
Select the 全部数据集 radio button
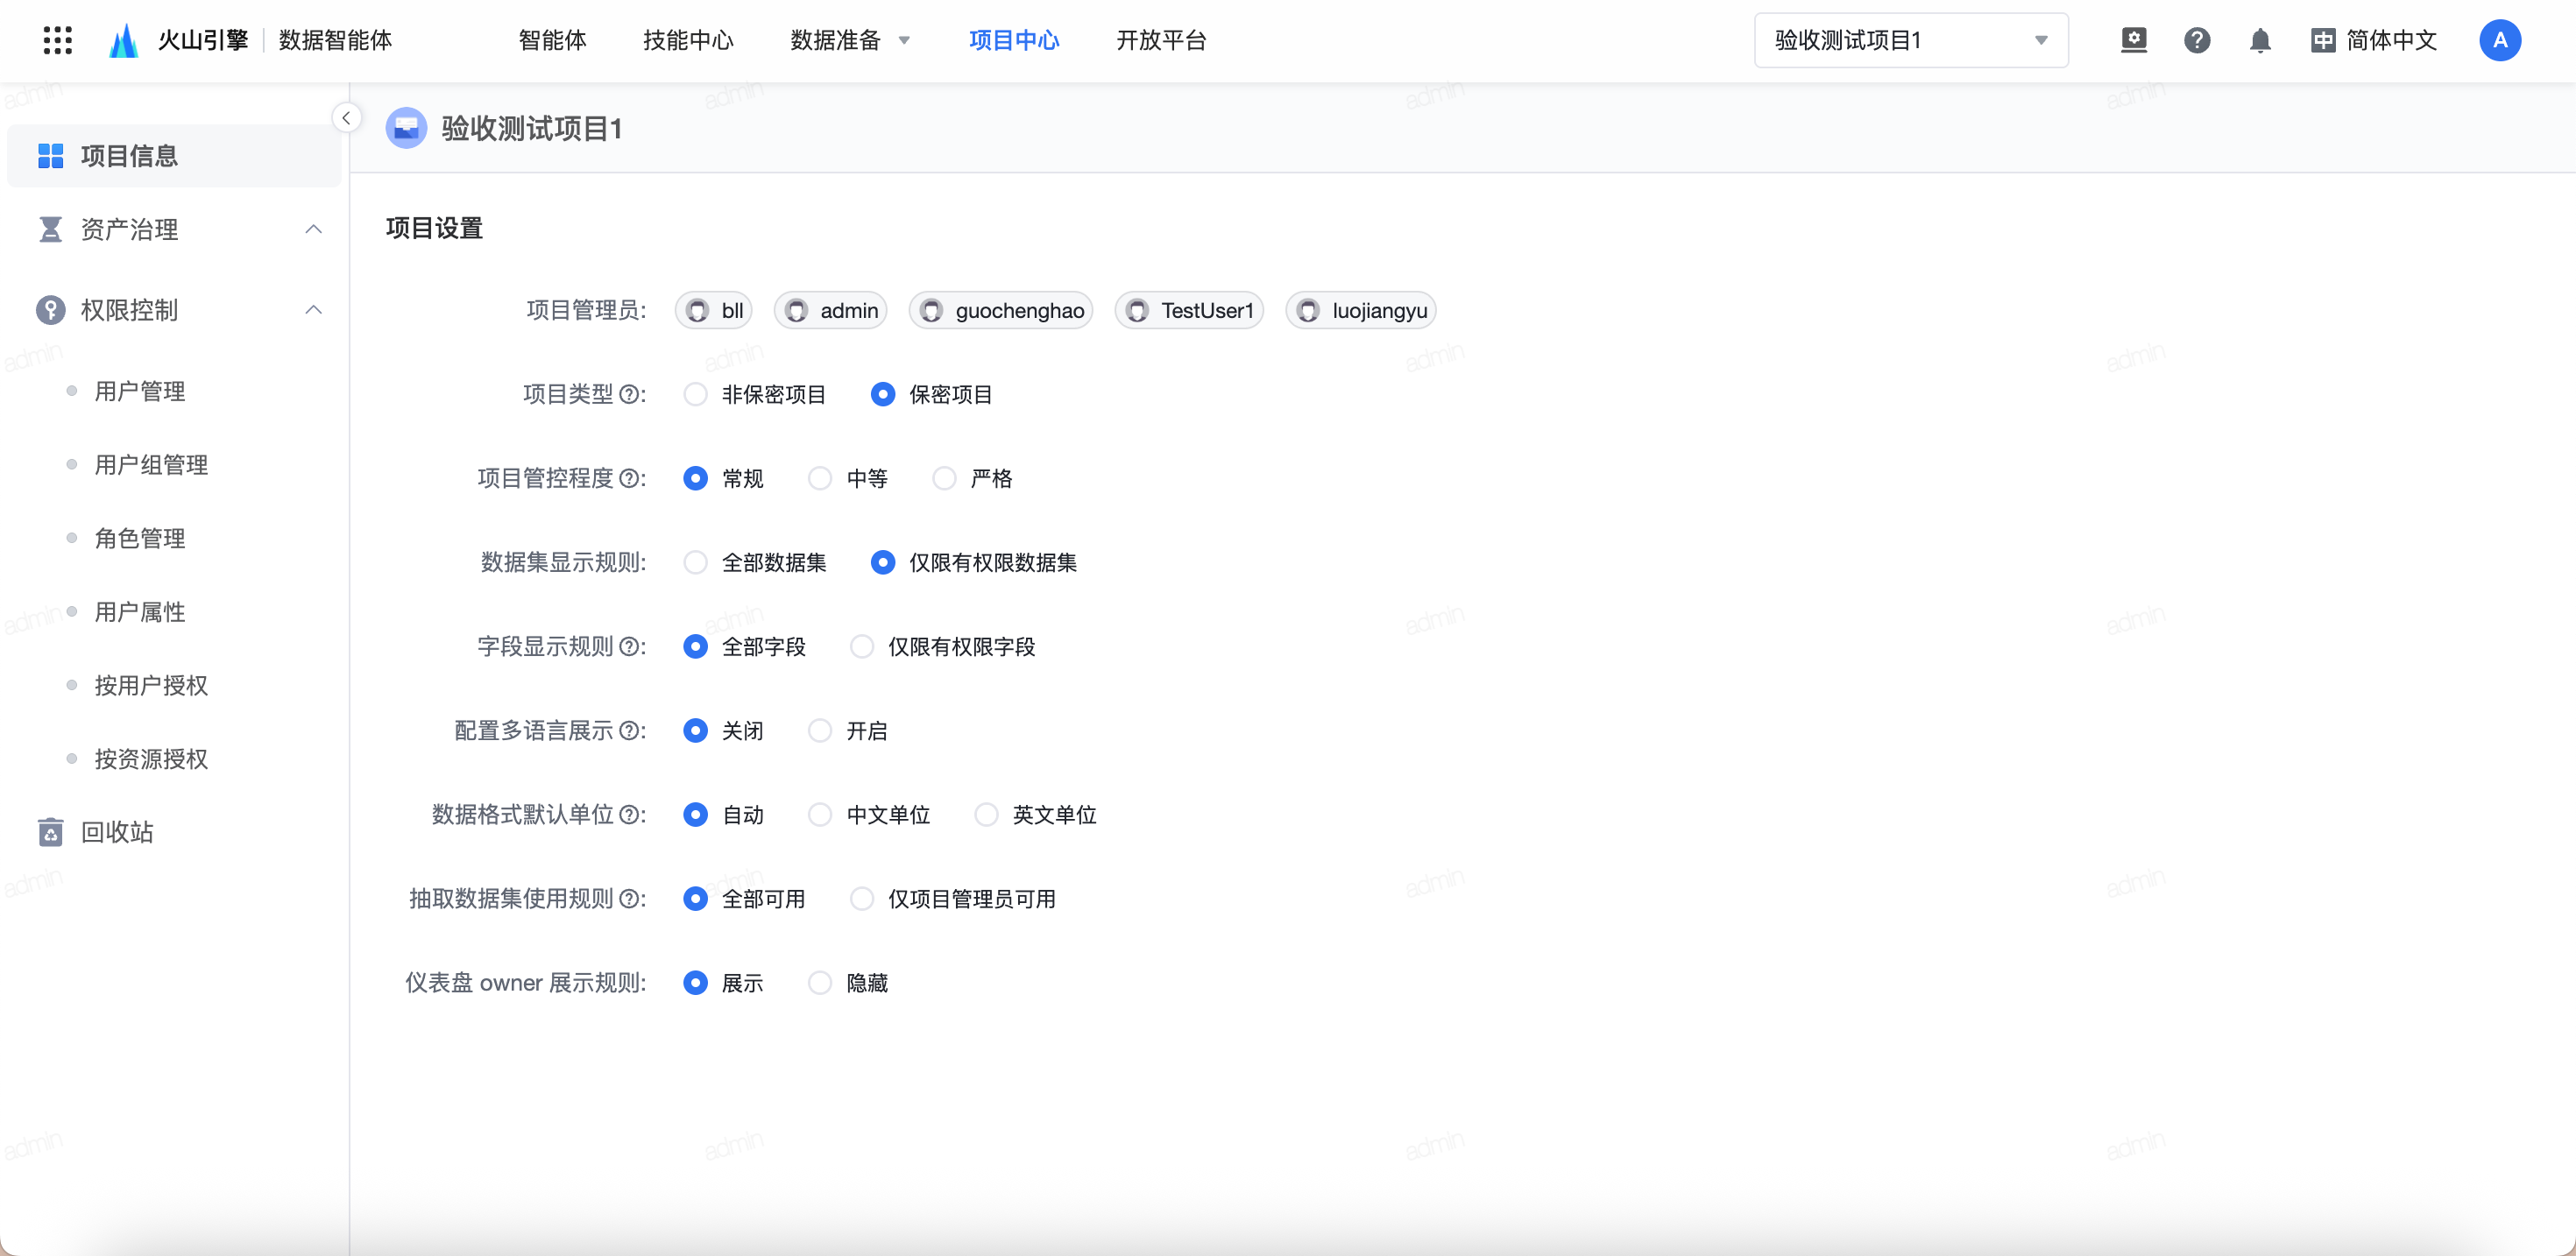695,563
